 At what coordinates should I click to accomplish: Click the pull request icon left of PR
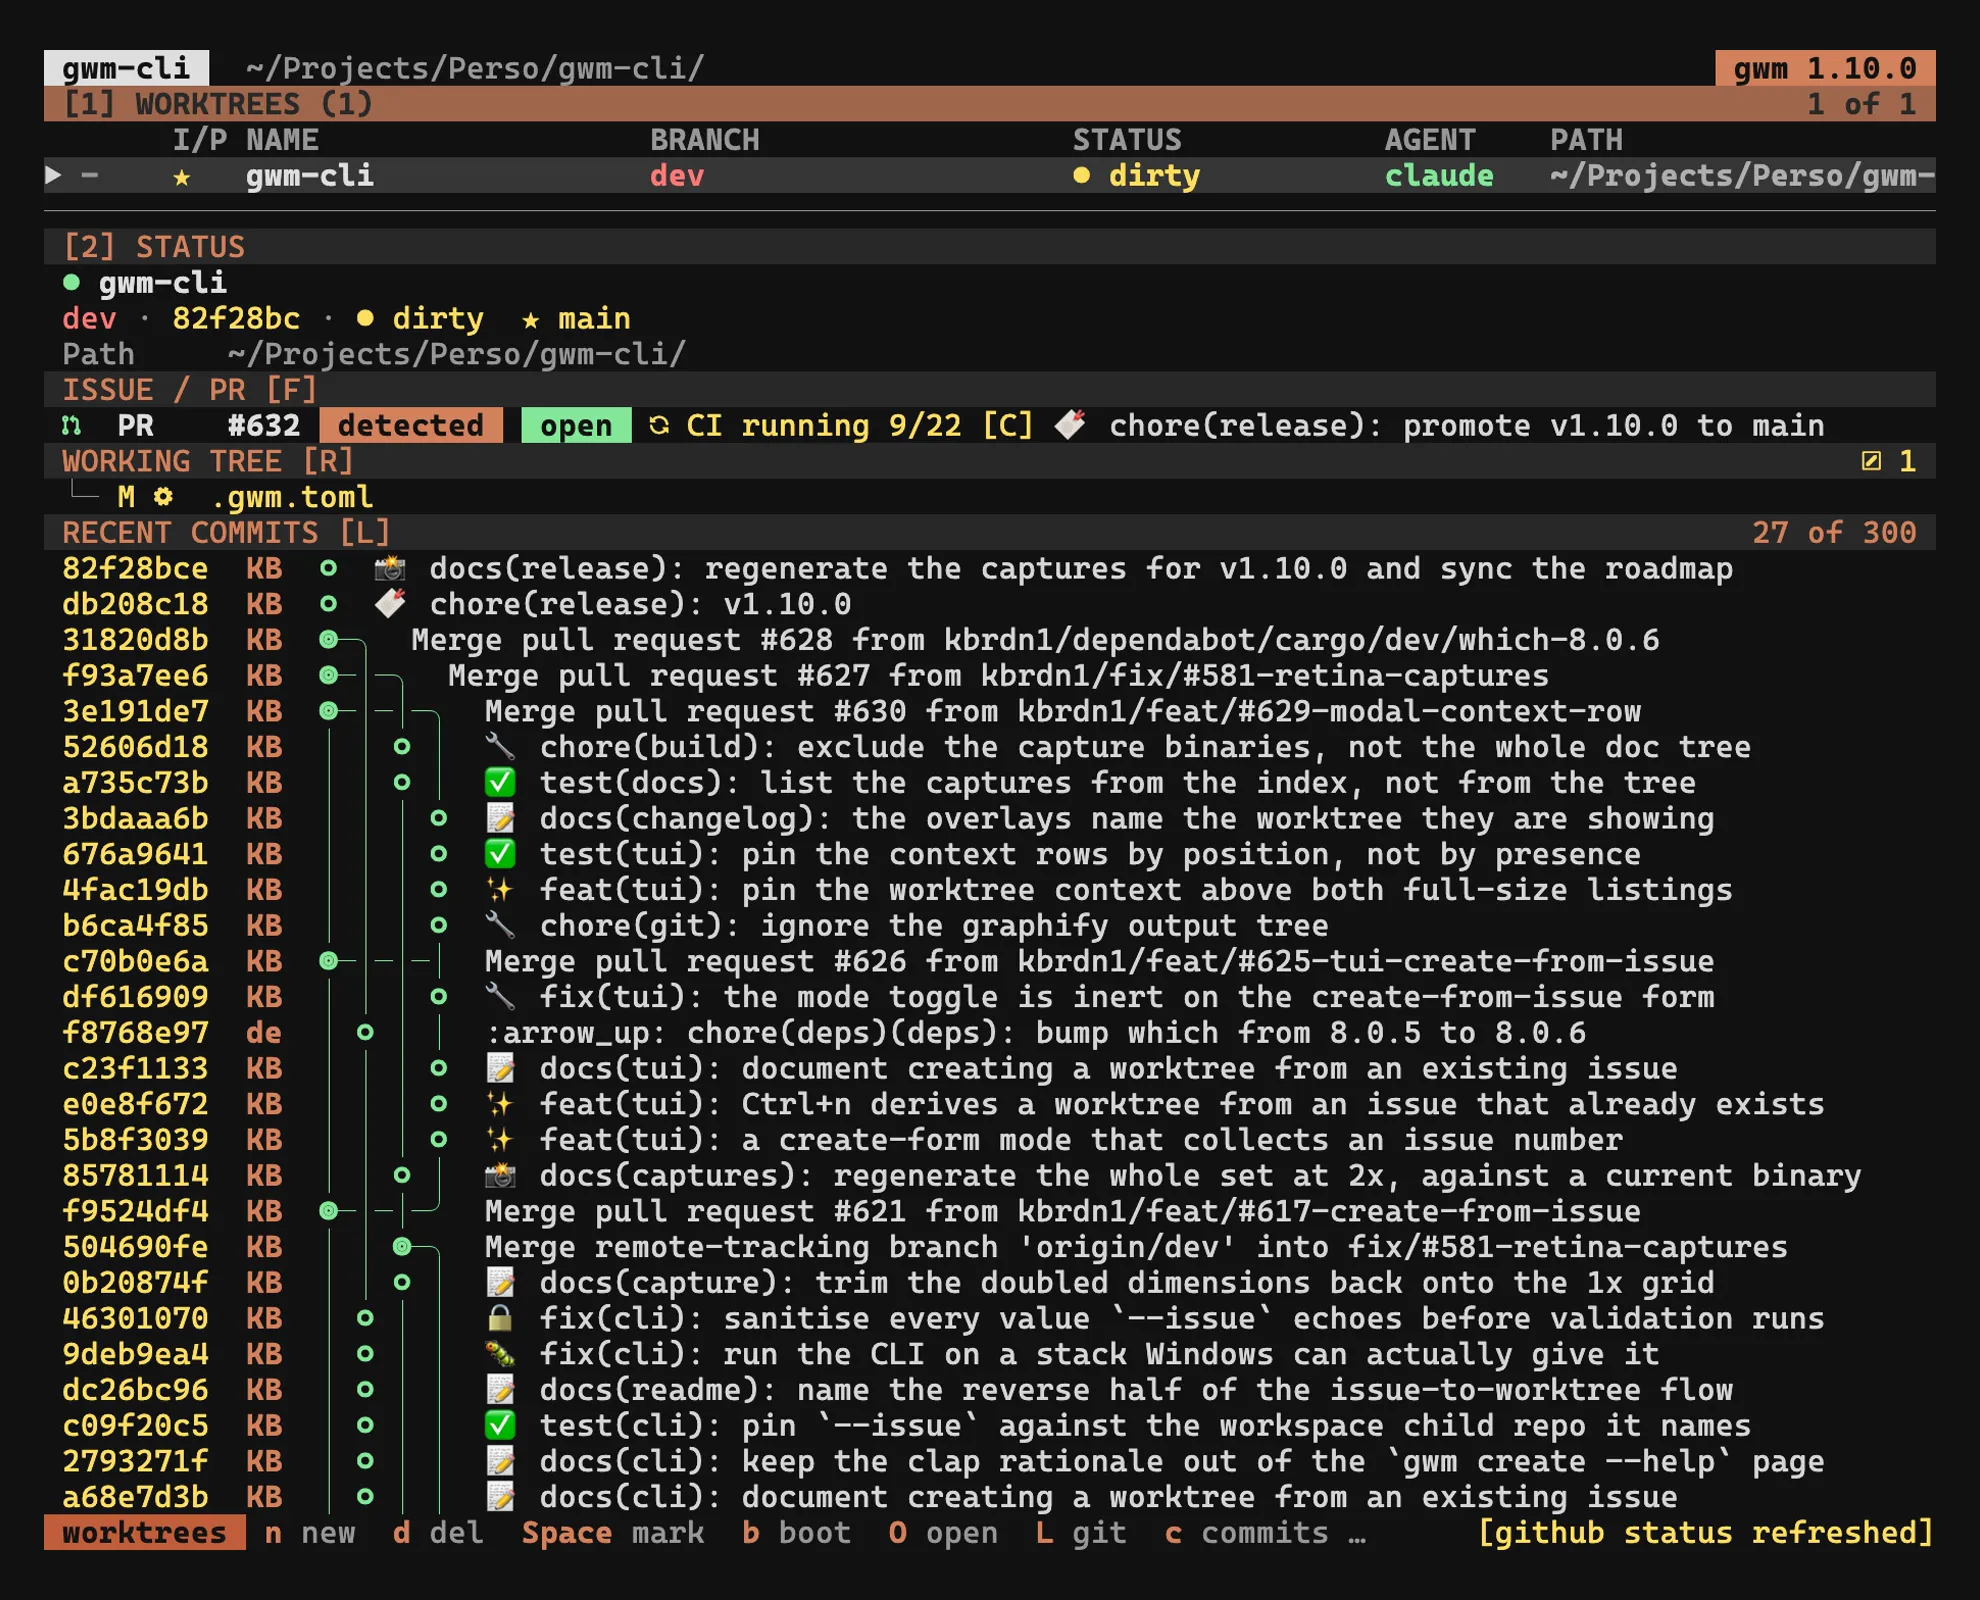(71, 426)
